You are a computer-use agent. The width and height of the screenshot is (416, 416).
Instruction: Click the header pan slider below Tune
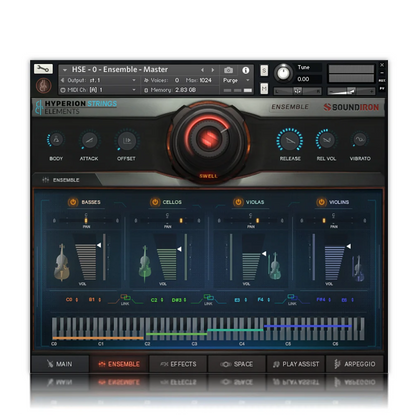298,91
